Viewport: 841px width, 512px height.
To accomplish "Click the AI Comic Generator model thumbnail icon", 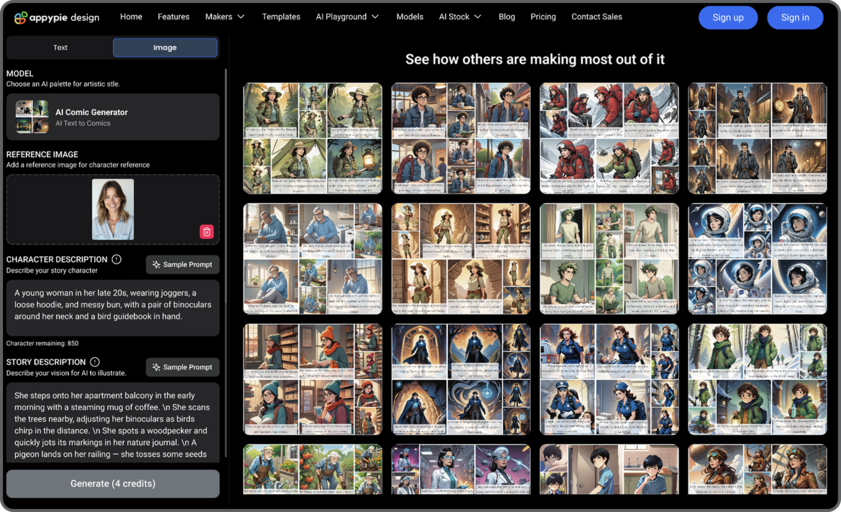I will tap(32, 117).
